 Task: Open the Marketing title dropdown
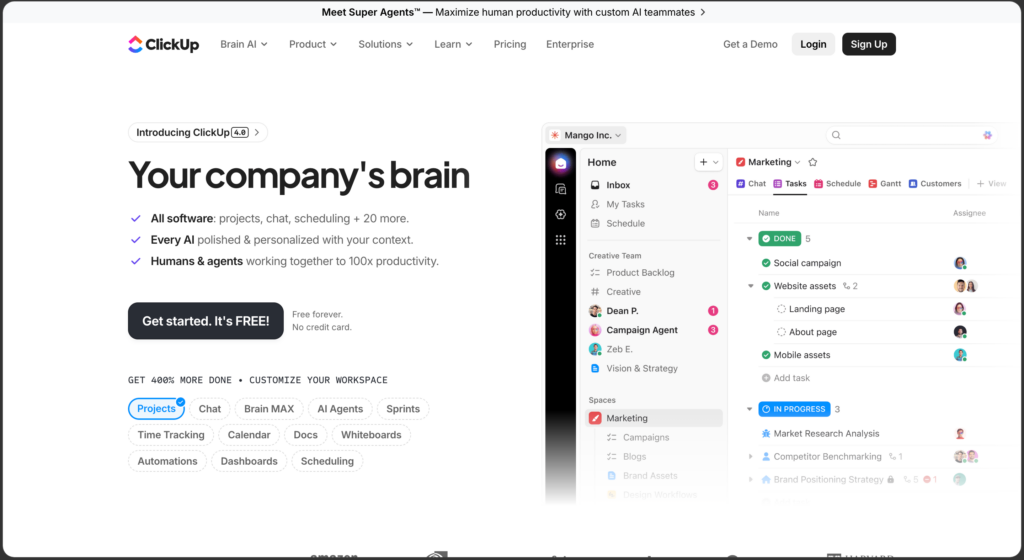(768, 162)
